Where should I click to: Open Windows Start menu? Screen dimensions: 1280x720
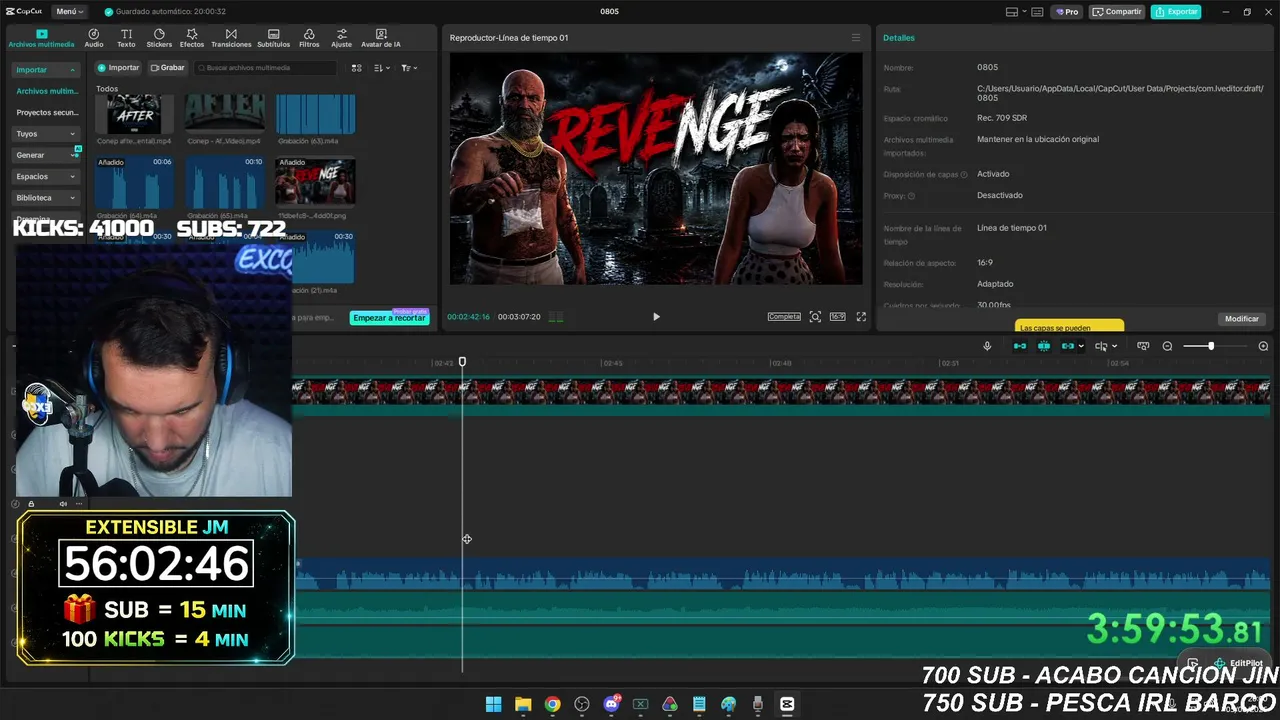click(x=493, y=704)
